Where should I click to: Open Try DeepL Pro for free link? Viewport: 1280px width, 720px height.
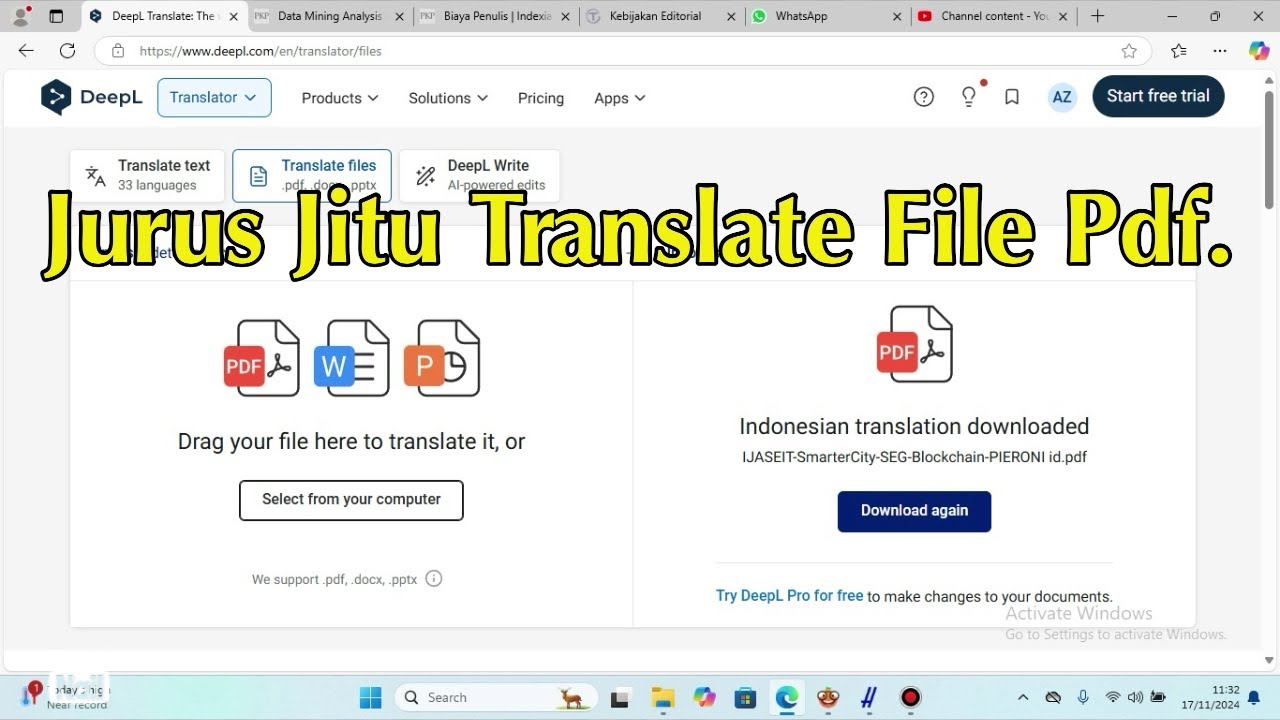point(789,595)
